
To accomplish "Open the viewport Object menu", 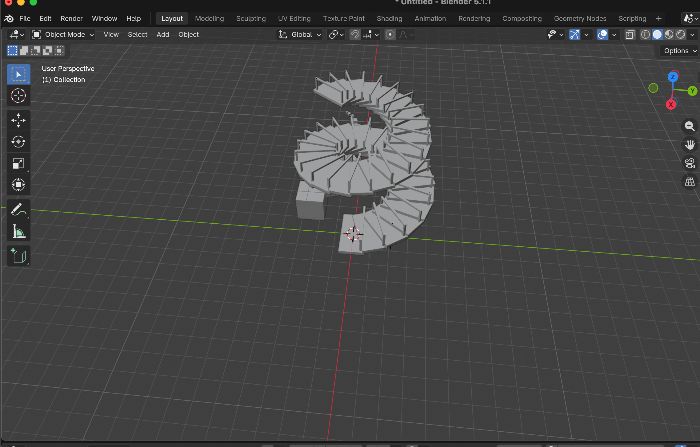I will tap(188, 34).
